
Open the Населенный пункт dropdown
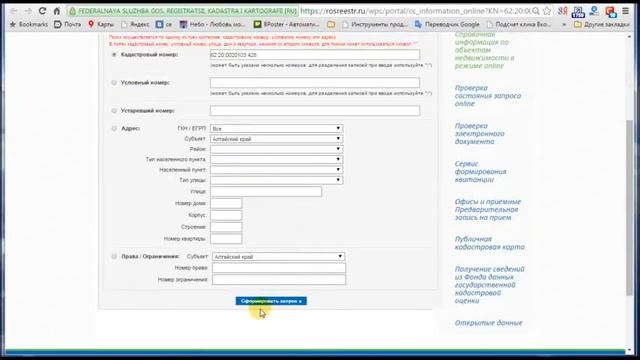276,169
